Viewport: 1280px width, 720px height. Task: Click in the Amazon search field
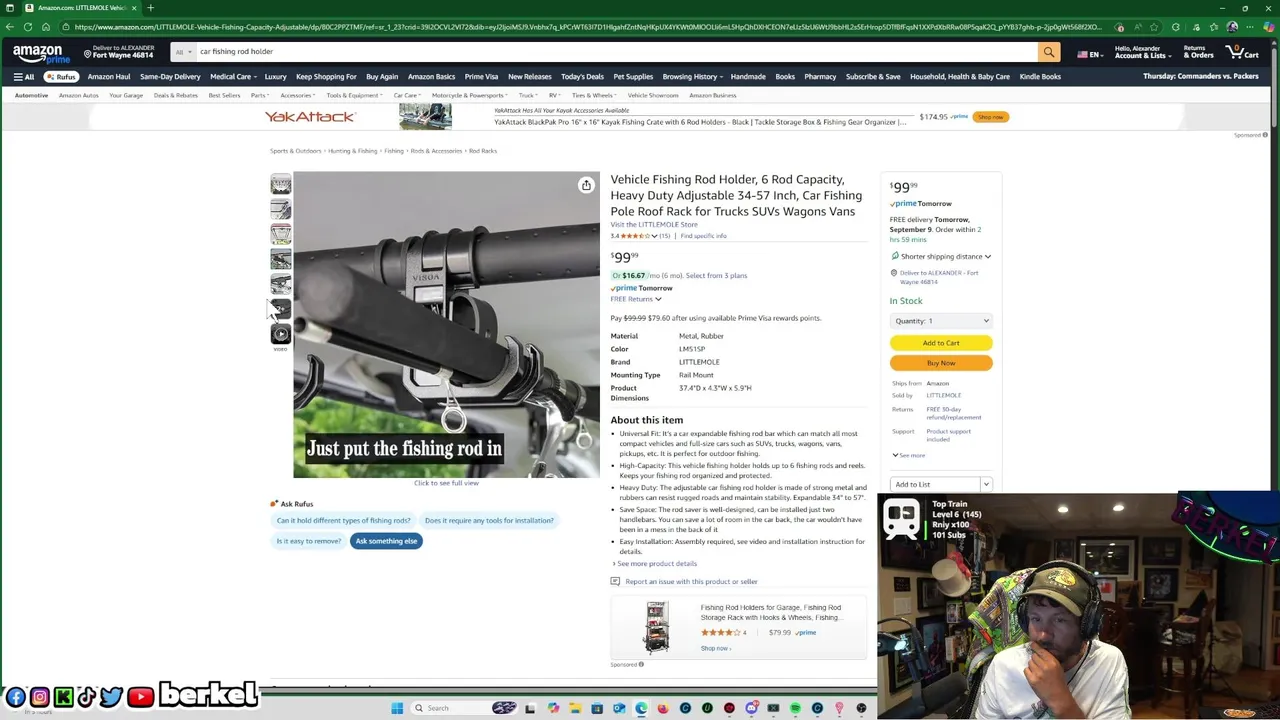click(616, 52)
